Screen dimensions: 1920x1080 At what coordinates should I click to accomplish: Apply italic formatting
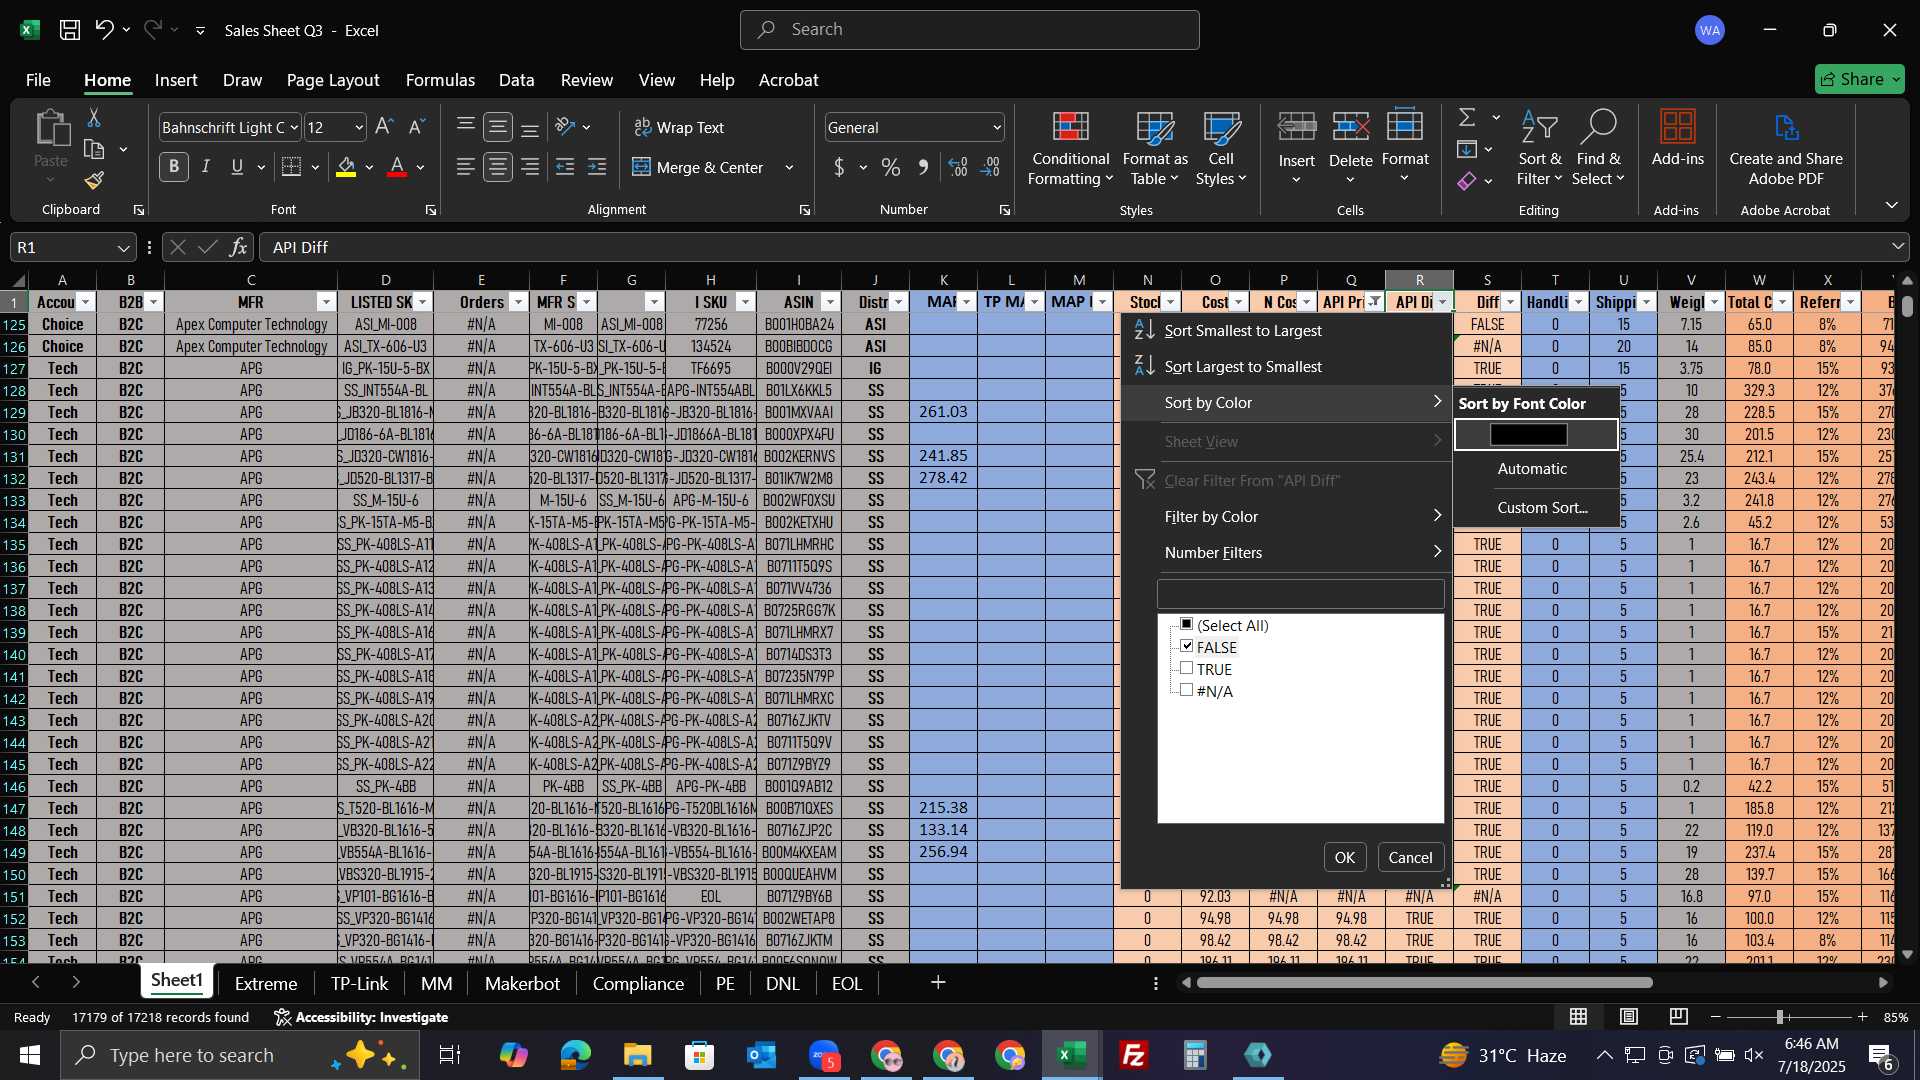pyautogui.click(x=206, y=167)
